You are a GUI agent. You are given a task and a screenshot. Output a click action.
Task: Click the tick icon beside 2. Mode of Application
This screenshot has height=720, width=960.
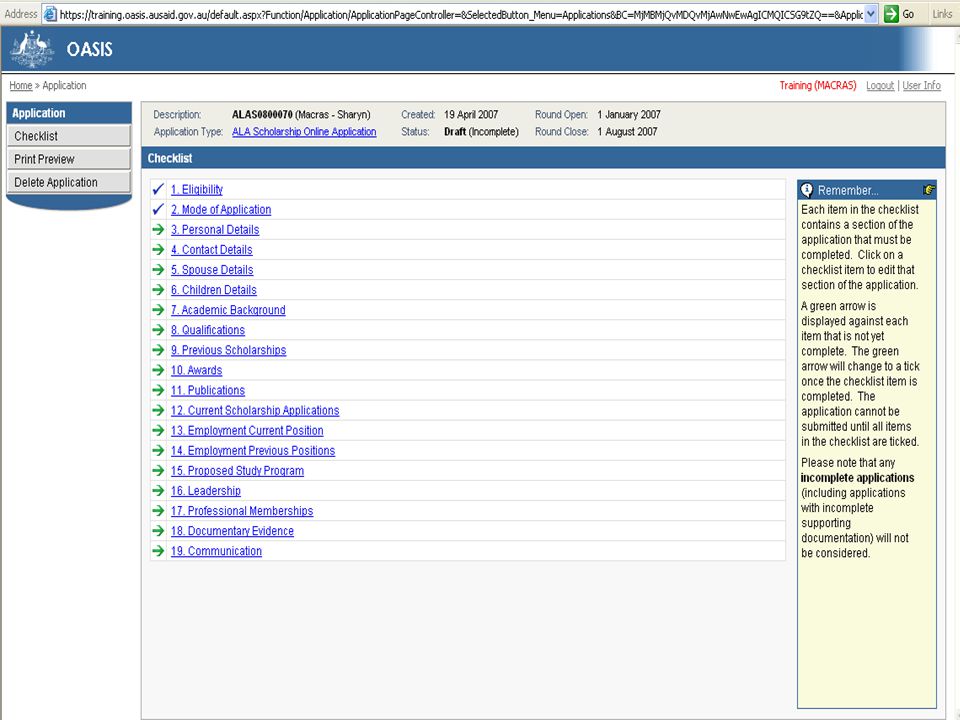(x=158, y=209)
